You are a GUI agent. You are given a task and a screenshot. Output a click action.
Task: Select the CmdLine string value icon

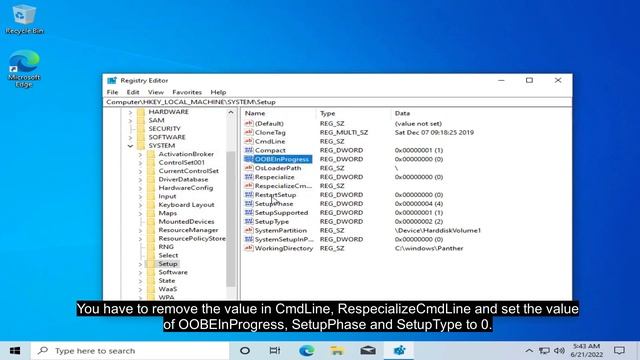pos(249,141)
